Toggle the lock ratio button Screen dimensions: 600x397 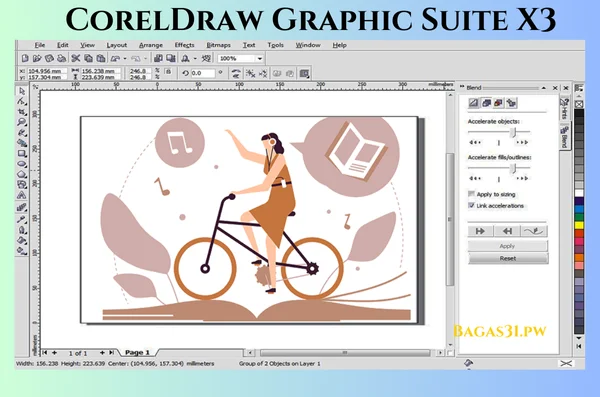168,71
